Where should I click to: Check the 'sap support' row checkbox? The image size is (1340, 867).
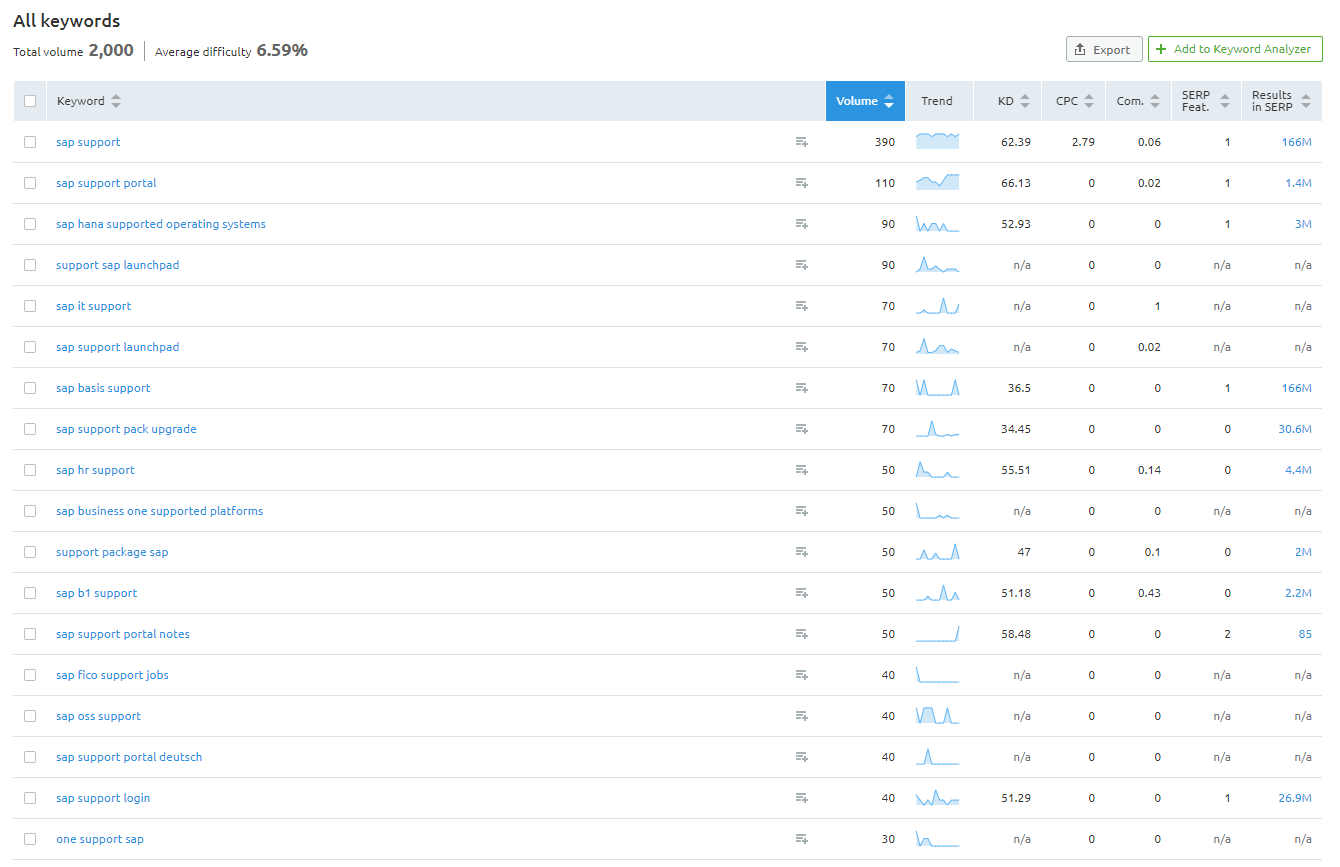tap(30, 142)
